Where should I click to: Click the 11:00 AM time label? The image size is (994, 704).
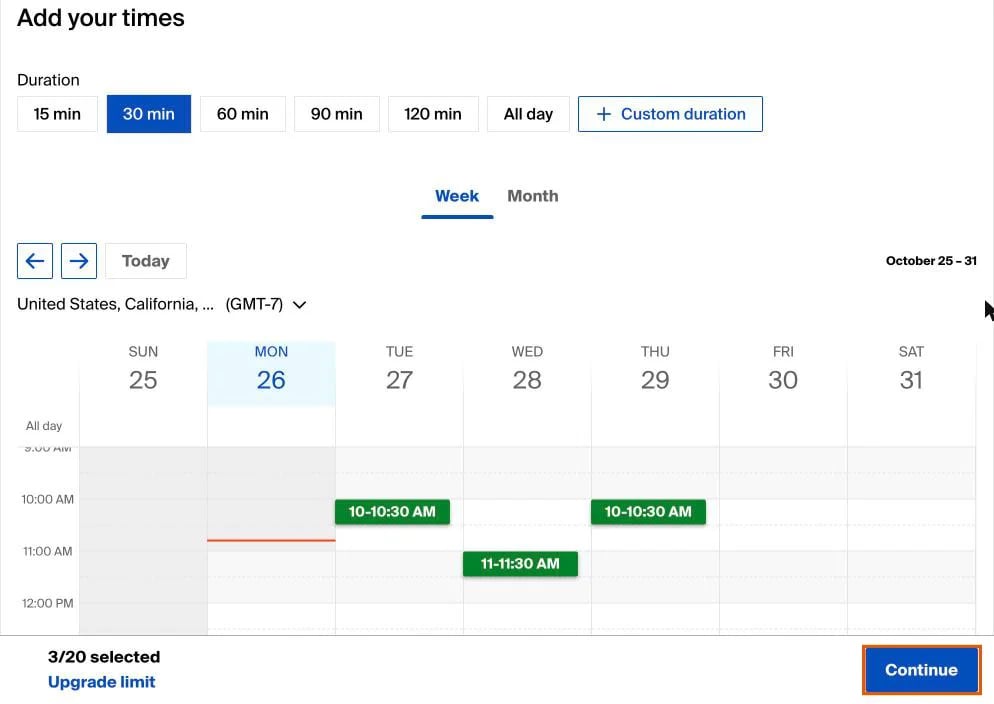pos(48,551)
